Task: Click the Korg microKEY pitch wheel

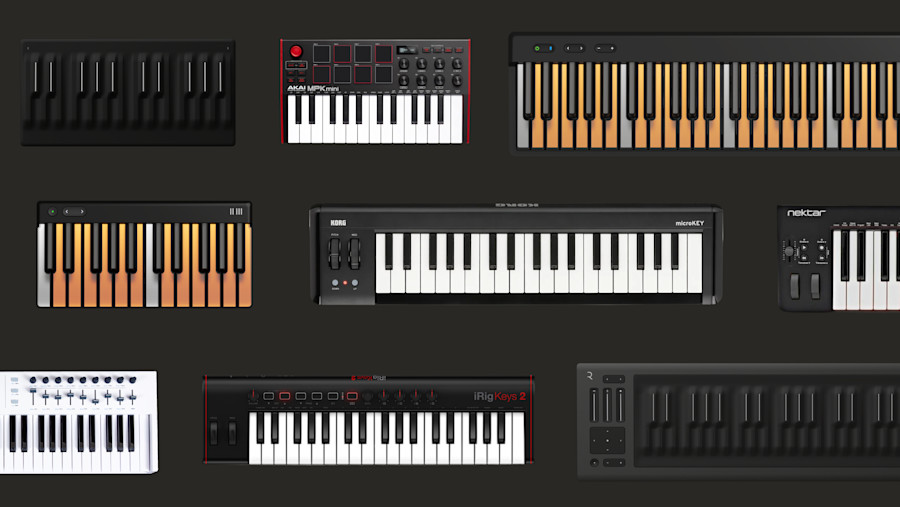Action: (x=335, y=253)
